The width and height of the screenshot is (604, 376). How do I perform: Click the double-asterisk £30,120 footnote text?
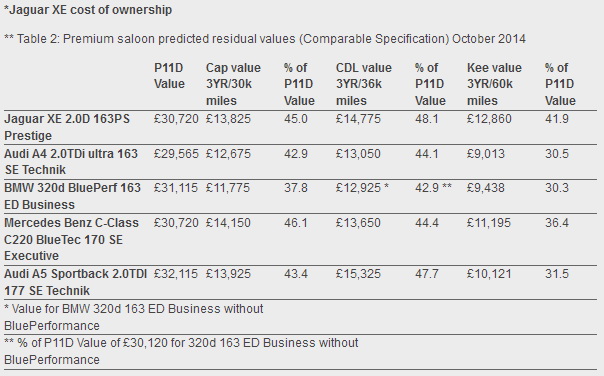[x=181, y=351]
